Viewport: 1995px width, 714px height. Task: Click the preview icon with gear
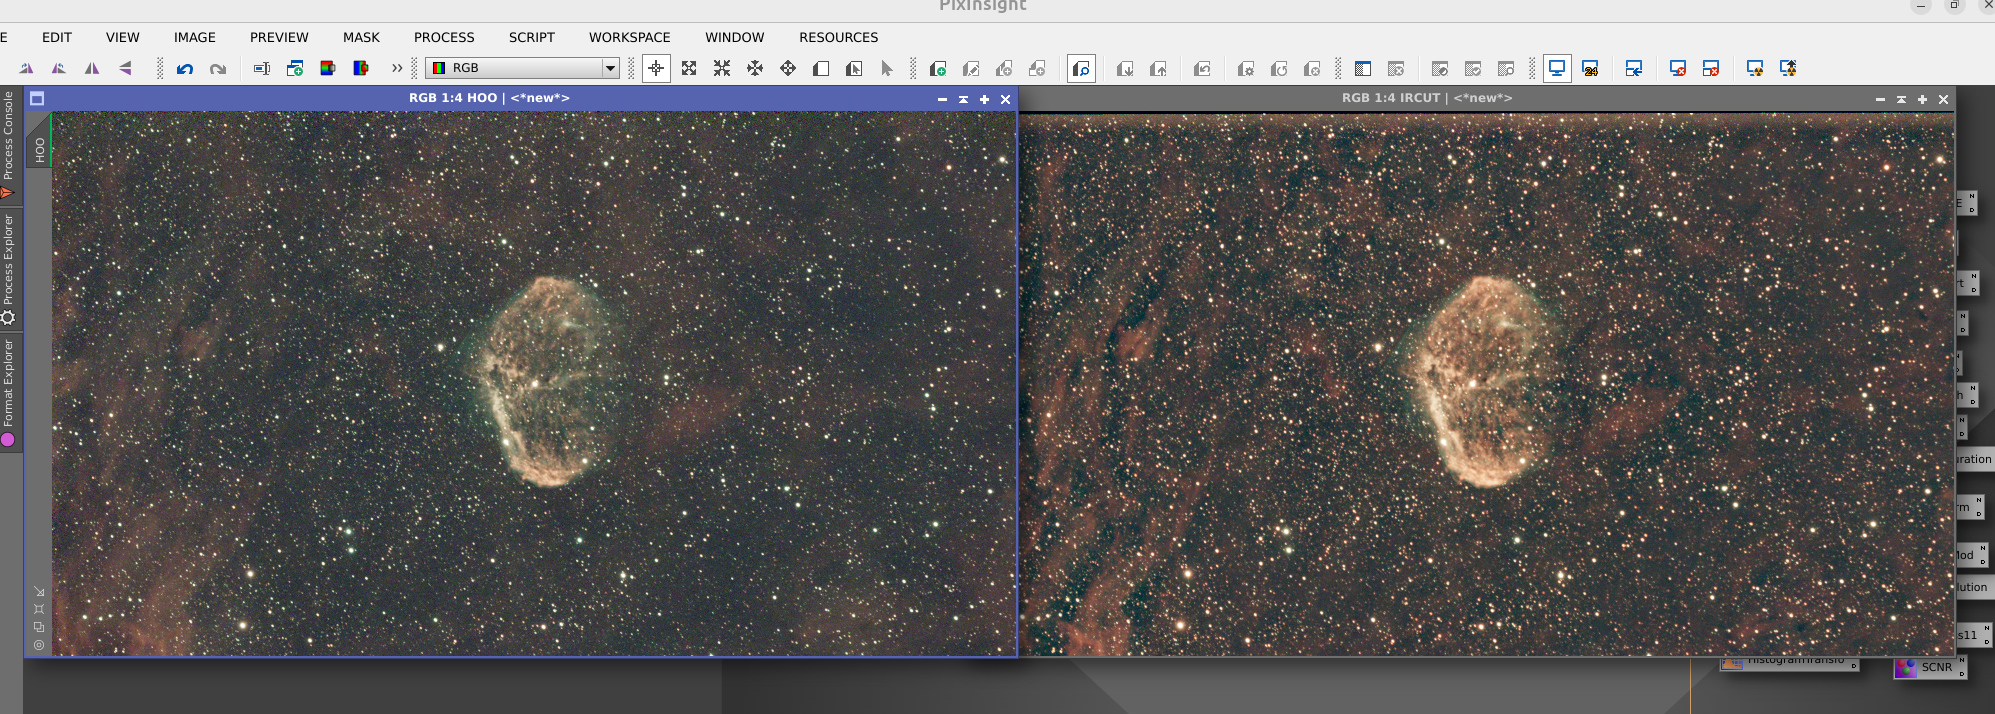pos(1246,69)
